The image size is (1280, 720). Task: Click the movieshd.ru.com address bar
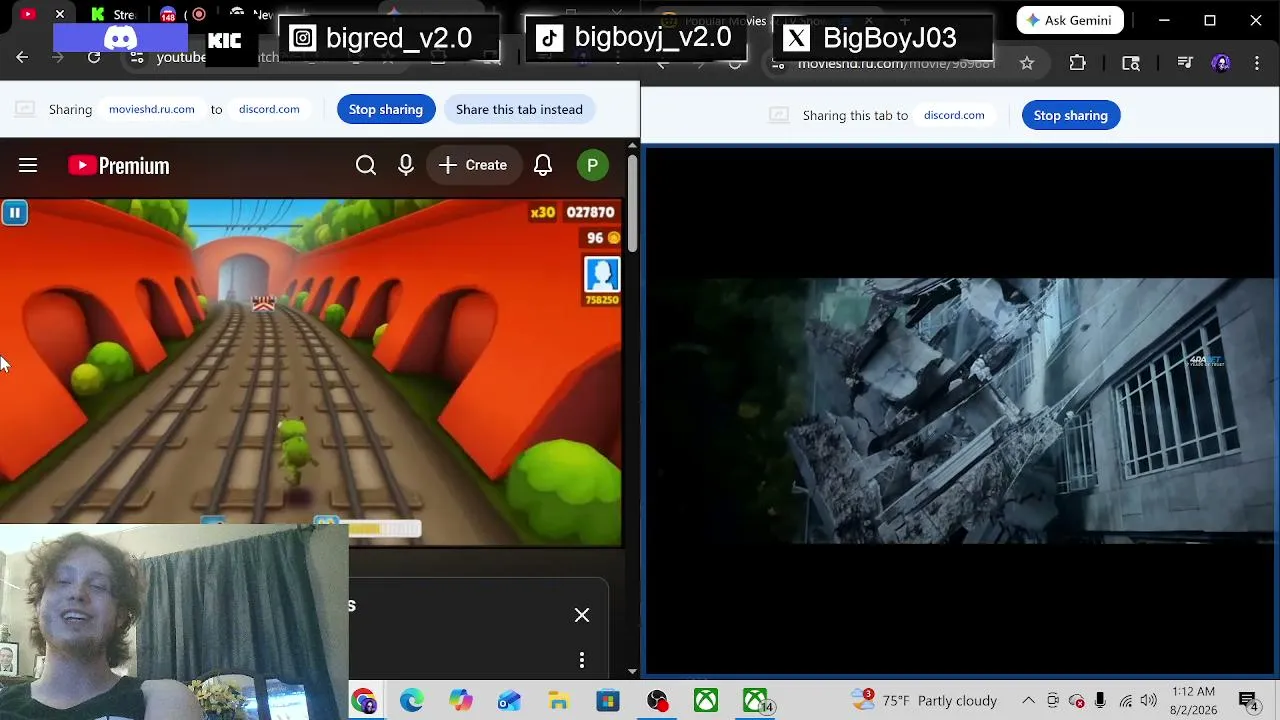click(896, 63)
